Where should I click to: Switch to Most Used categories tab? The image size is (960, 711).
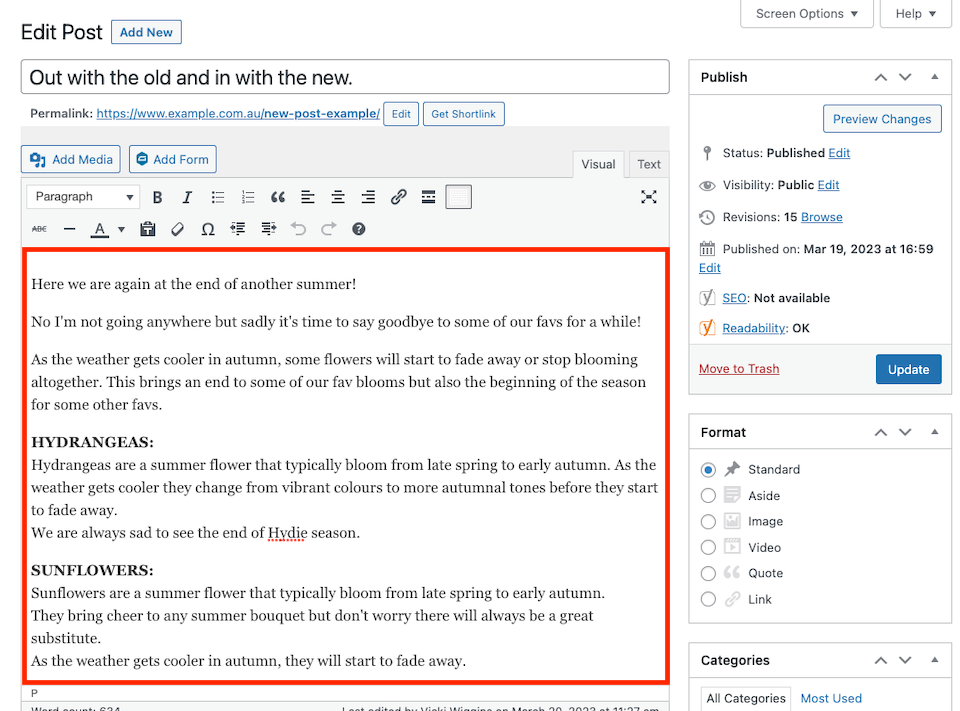(x=830, y=698)
